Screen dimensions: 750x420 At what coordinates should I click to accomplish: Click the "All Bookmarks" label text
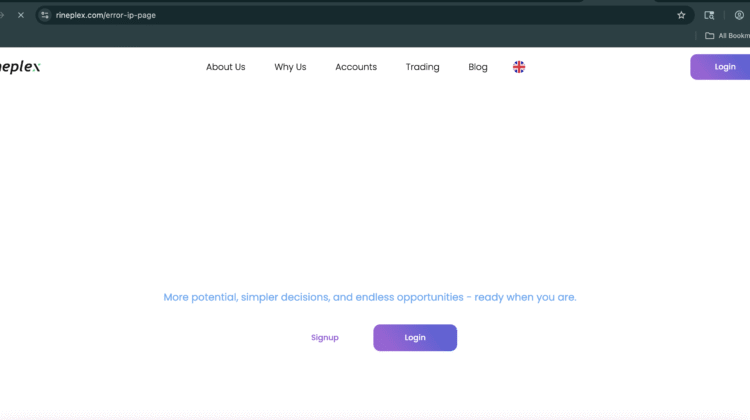733,36
